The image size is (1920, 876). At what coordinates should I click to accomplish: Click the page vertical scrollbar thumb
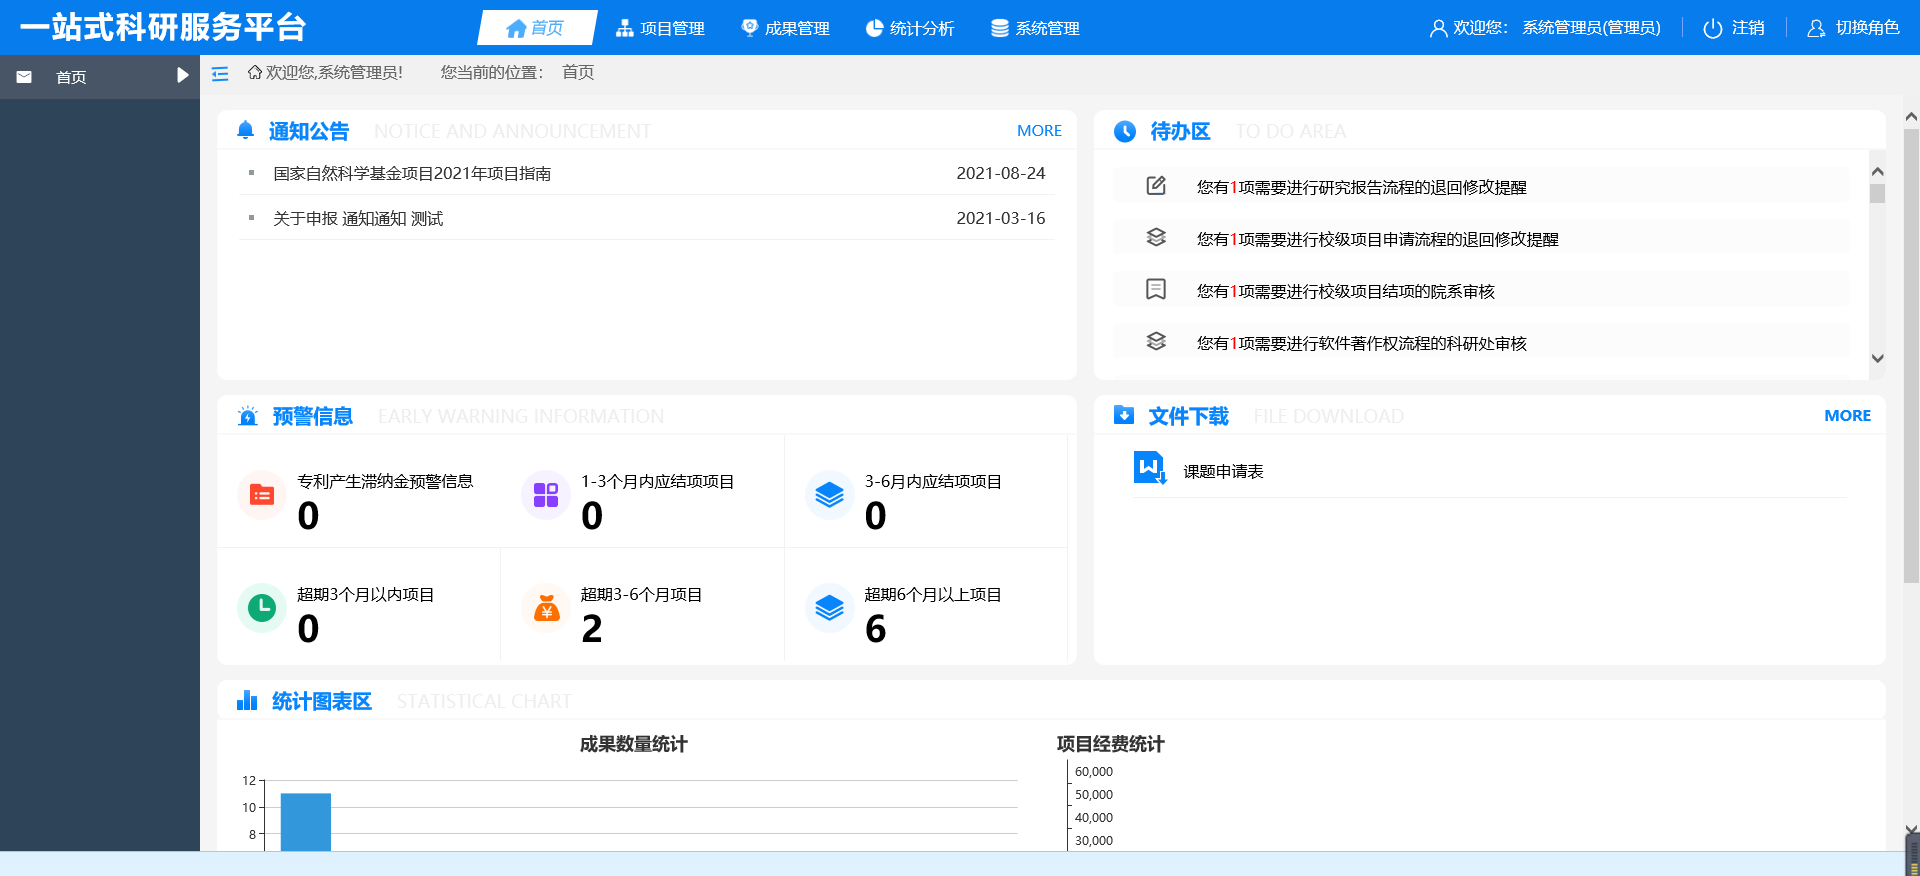pos(1911,355)
